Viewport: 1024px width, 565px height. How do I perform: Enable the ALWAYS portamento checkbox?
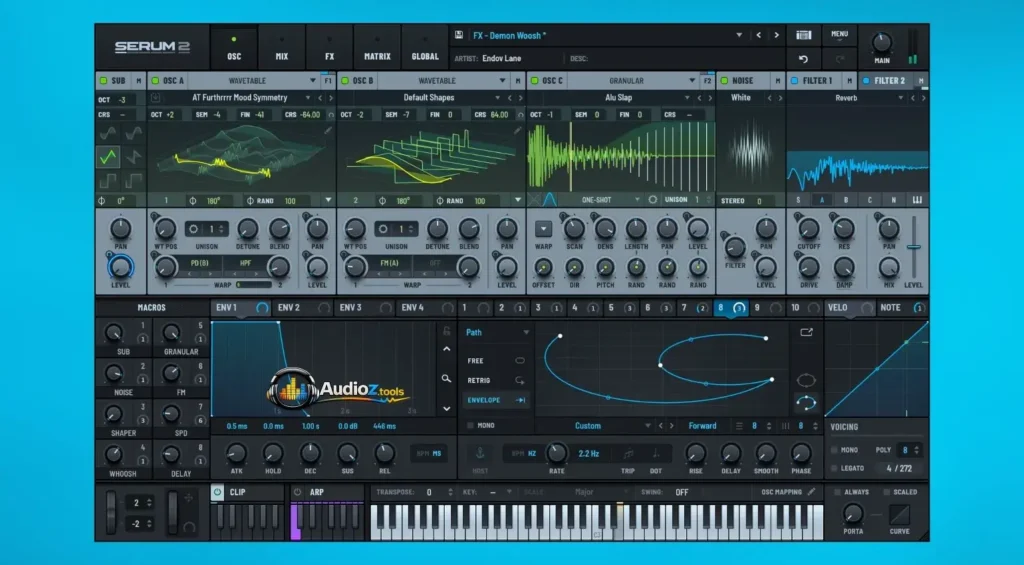(837, 492)
